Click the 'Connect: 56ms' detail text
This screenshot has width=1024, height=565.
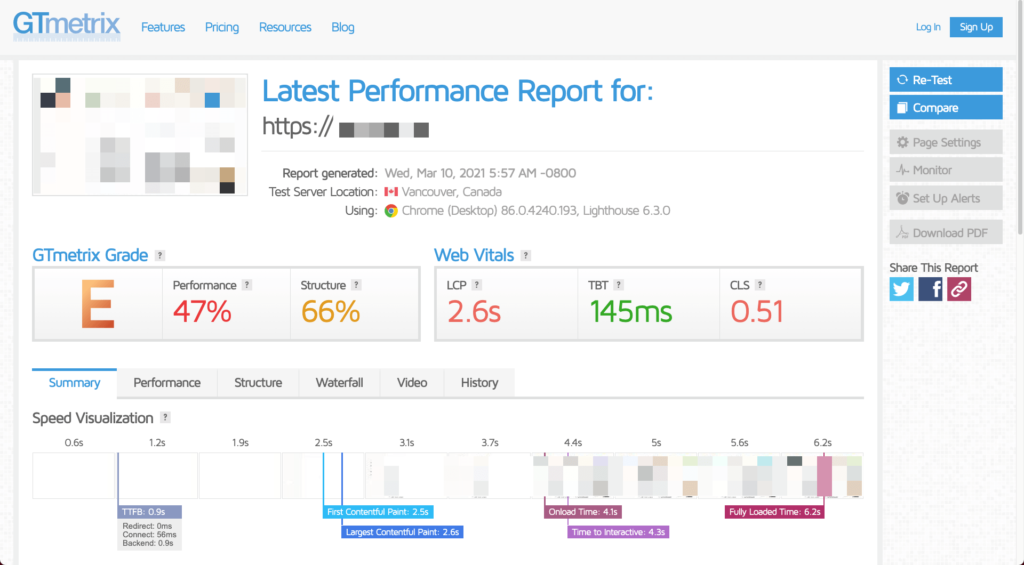click(148, 535)
